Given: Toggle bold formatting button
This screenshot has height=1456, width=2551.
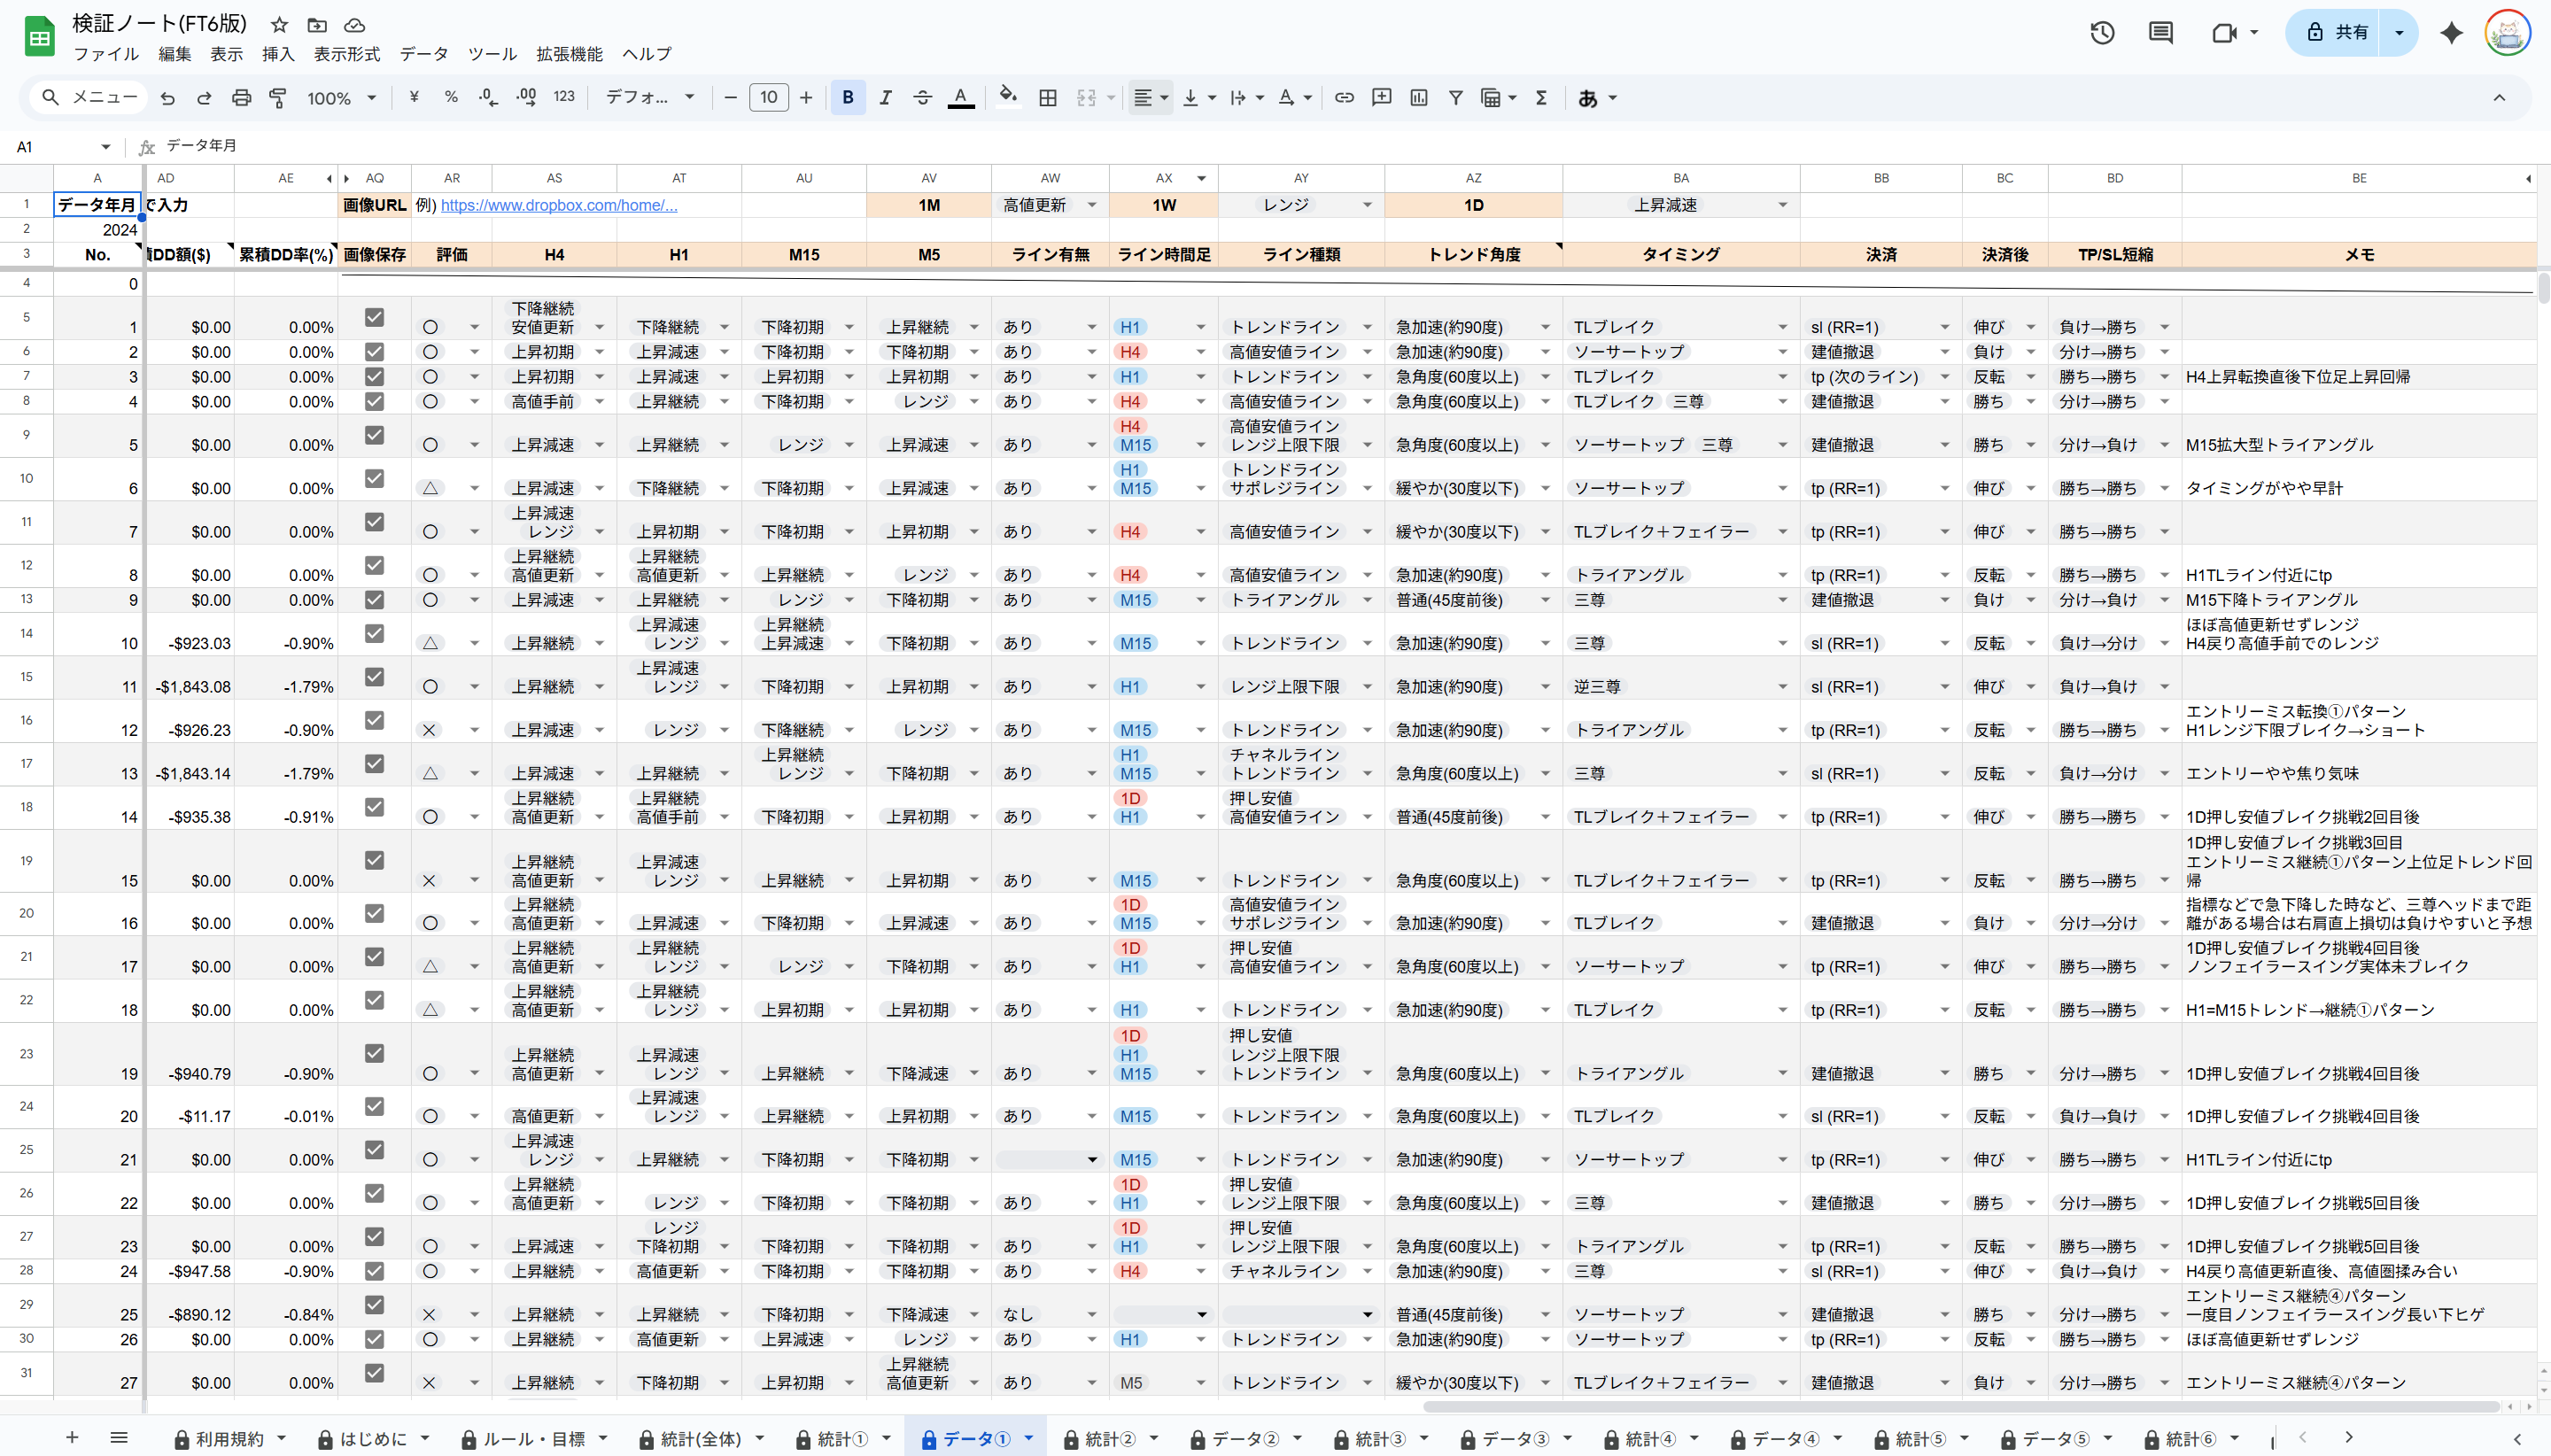Looking at the screenshot, I should pos(847,98).
